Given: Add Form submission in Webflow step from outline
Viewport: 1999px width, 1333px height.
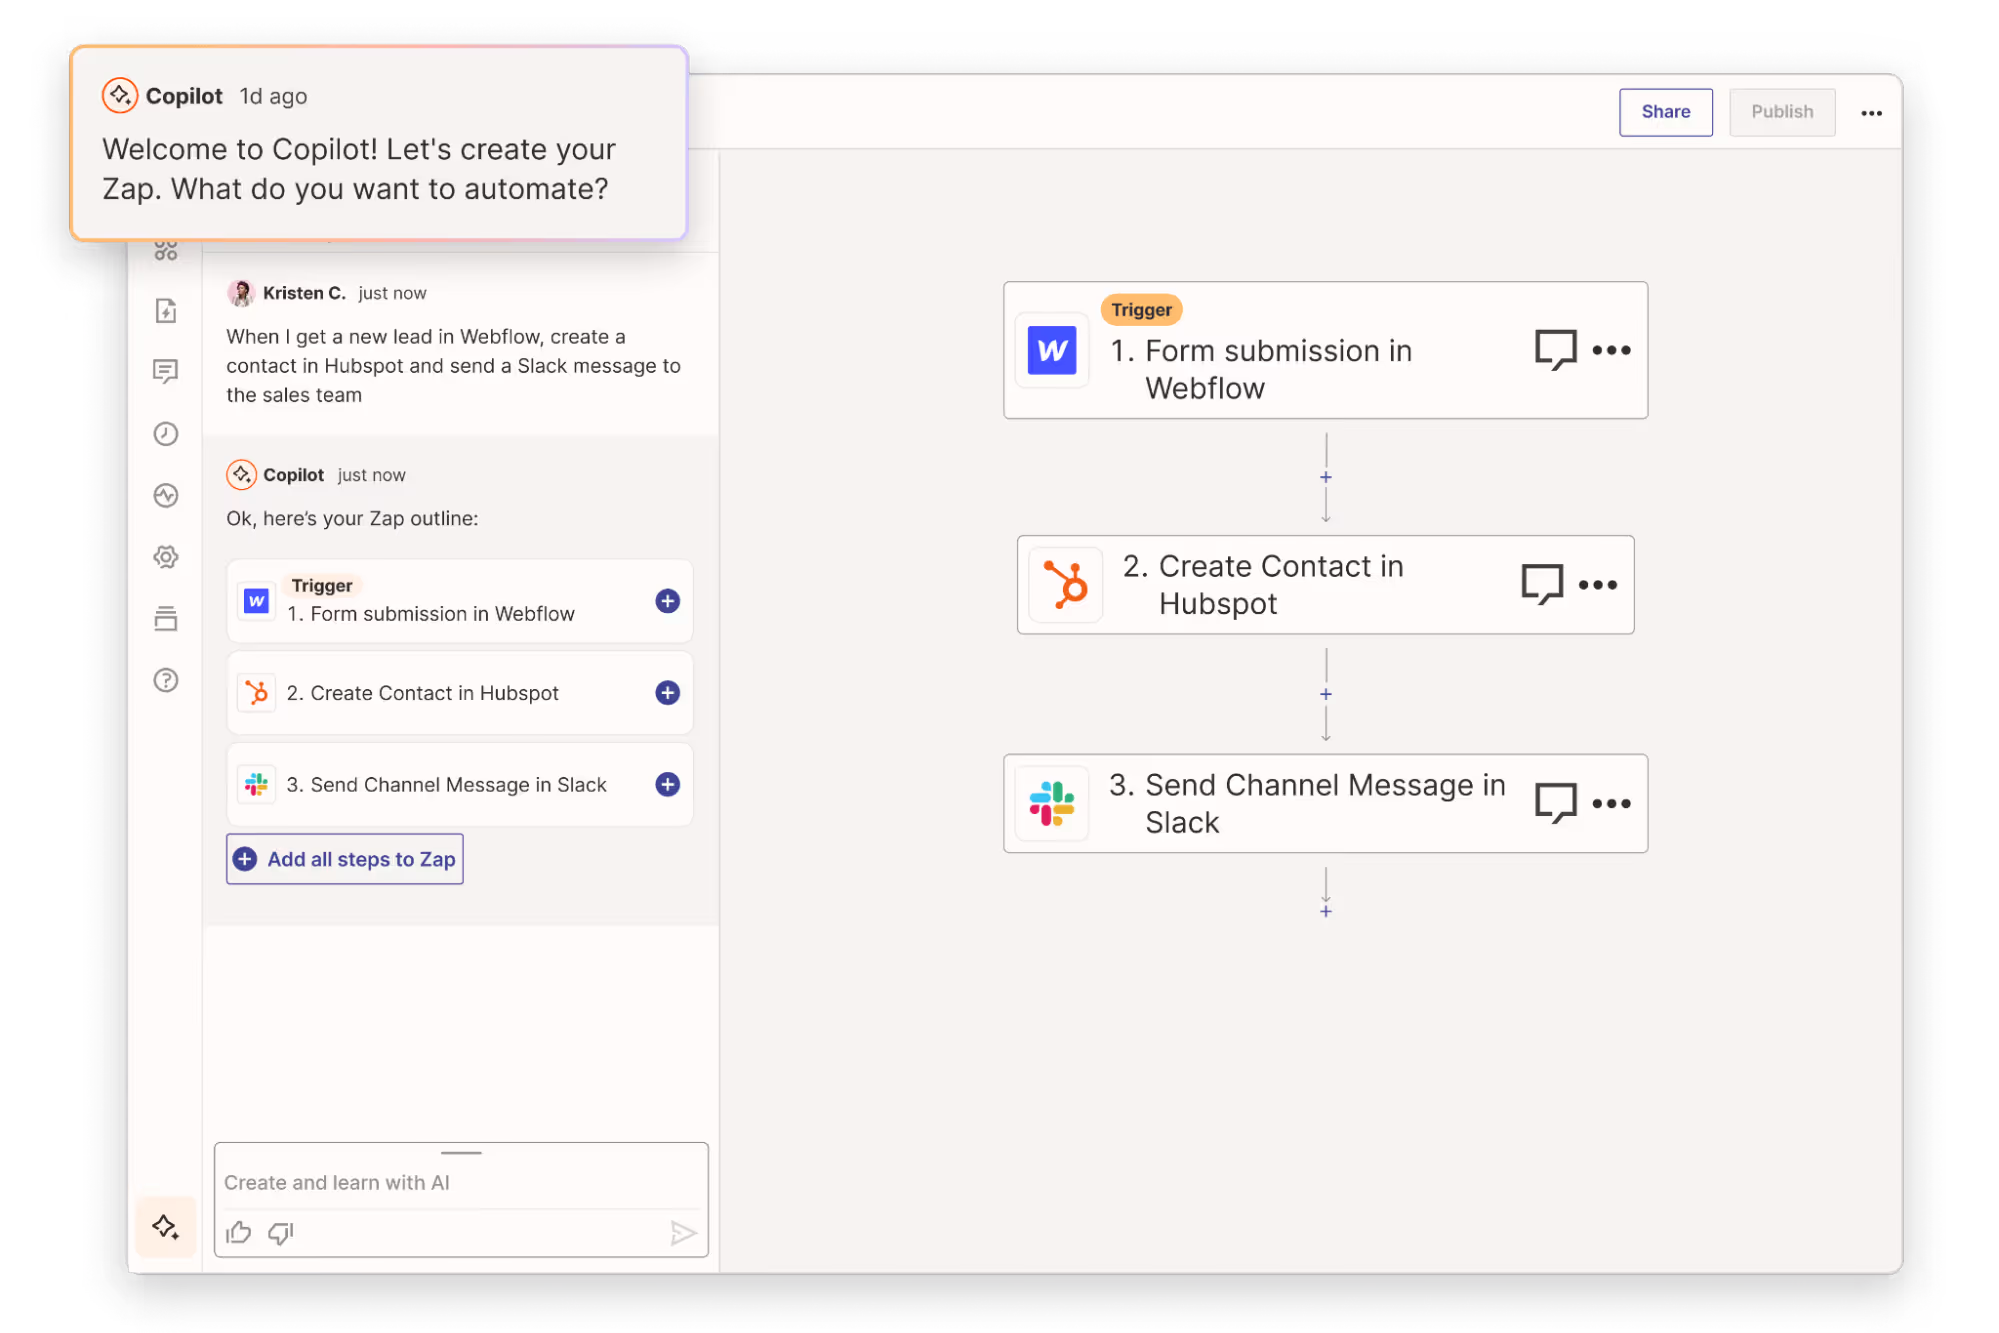Looking at the screenshot, I should (x=668, y=601).
